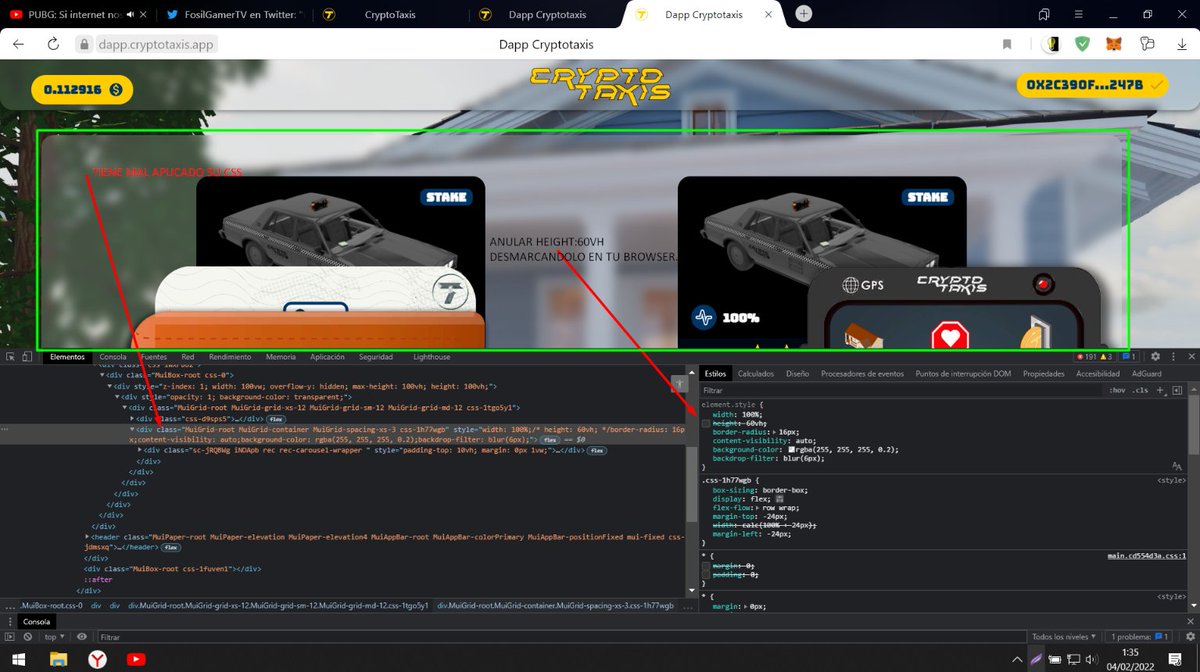This screenshot has width=1200, height=672.
Task: Click STAKE on the left taxi card
Action: tap(447, 197)
